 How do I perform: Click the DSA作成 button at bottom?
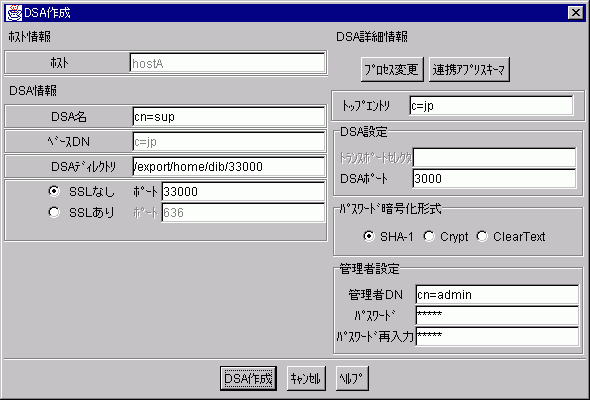coord(248,378)
